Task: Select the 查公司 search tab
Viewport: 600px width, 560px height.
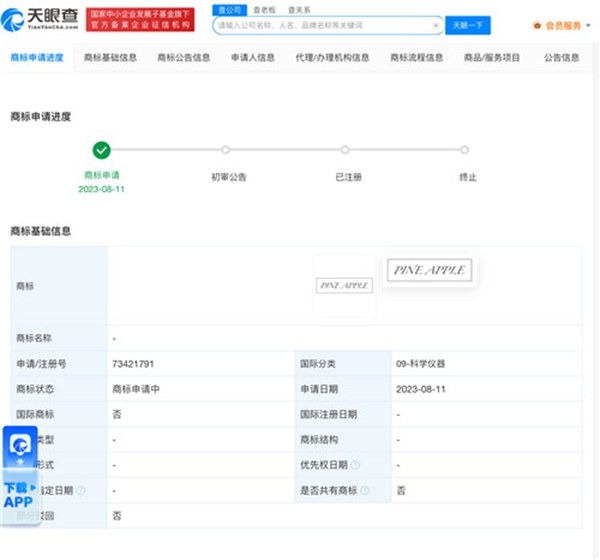Action: tap(230, 10)
